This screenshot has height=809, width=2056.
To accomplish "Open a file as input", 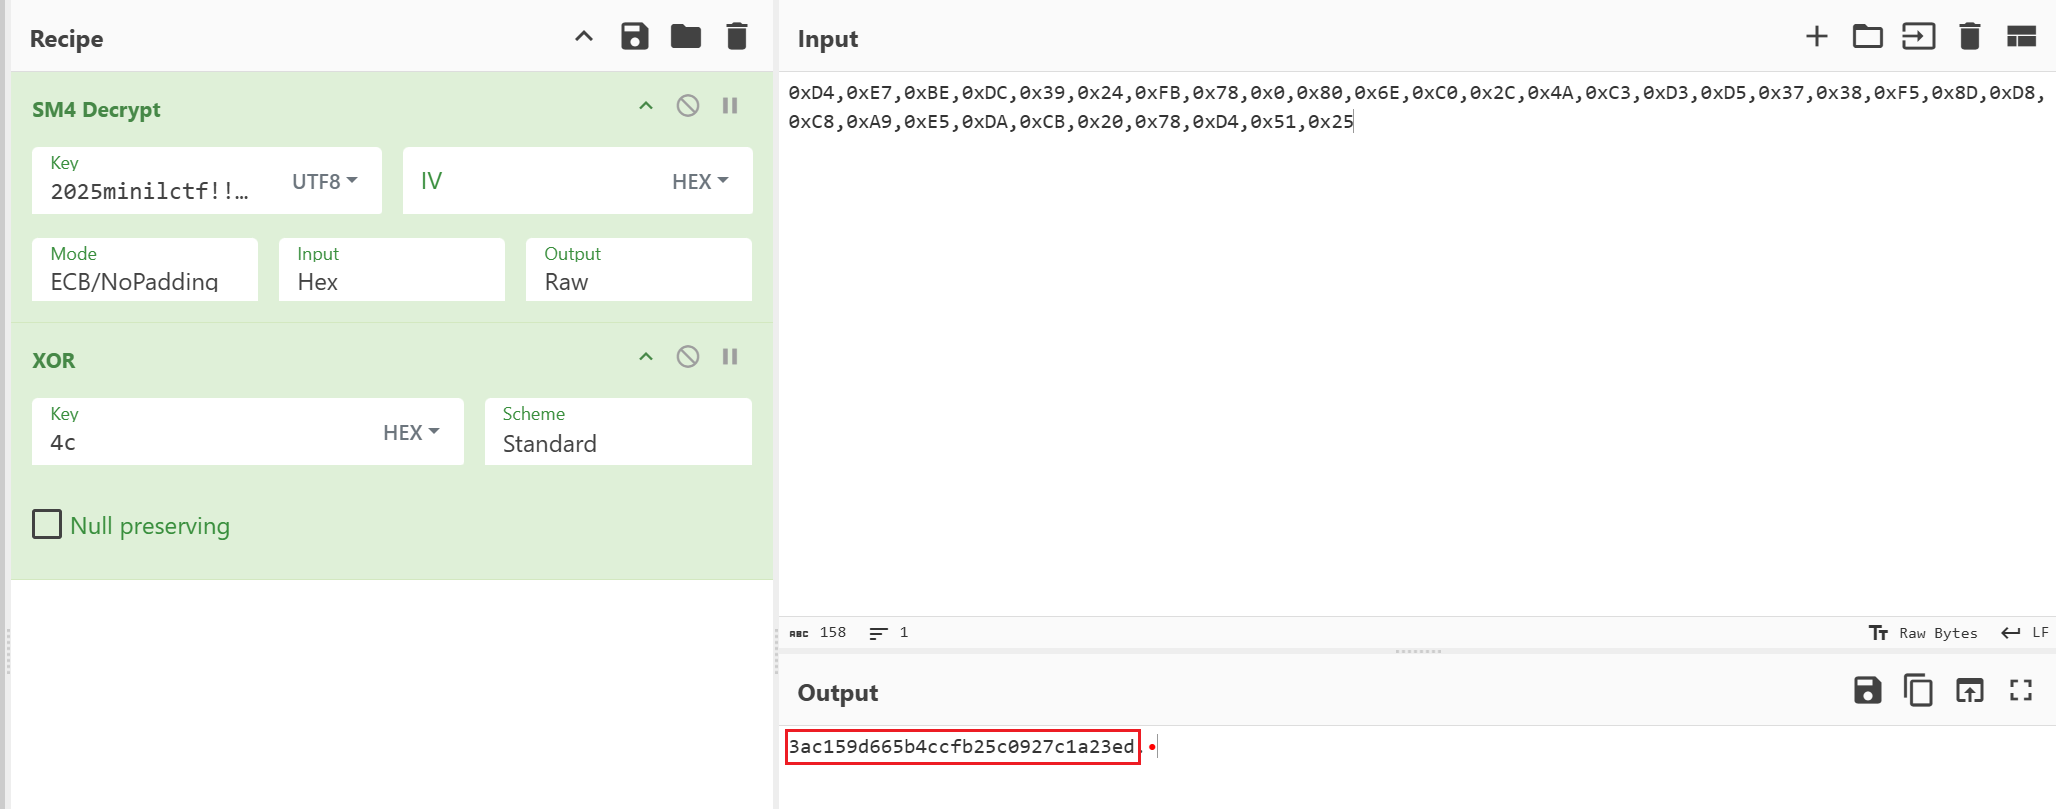I will 1919,37.
